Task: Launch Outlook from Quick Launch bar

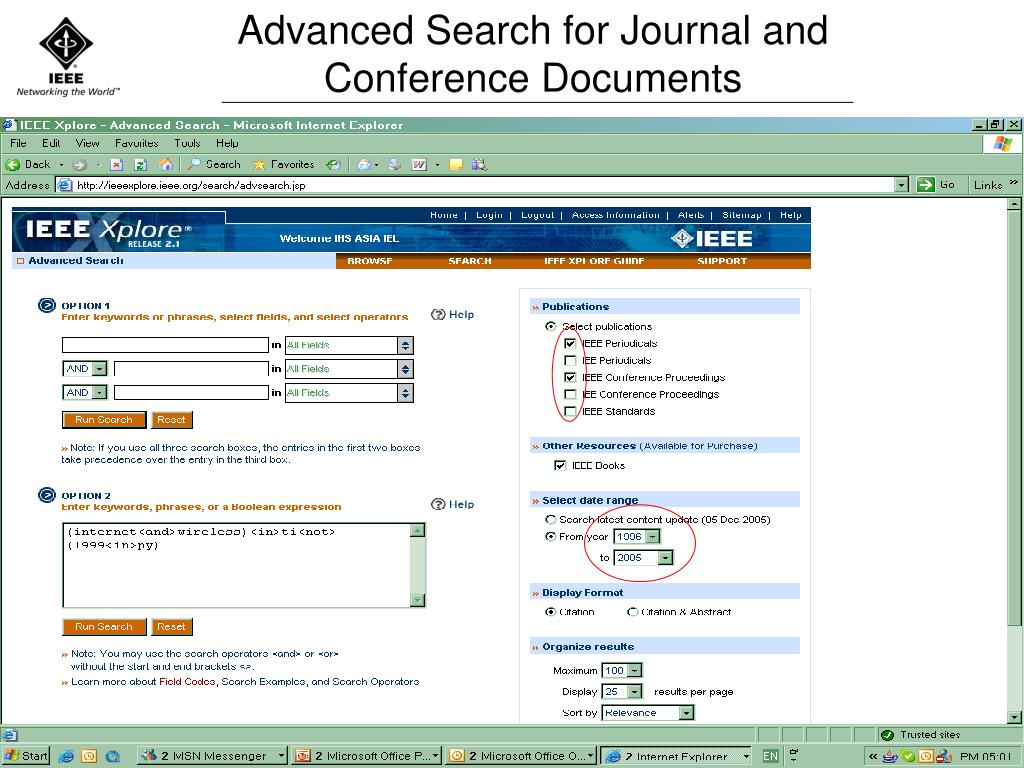Action: 89,756
